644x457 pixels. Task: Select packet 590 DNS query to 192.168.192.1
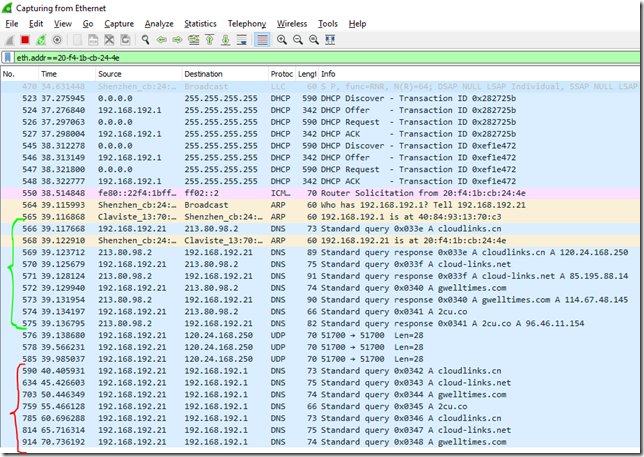pos(320,371)
